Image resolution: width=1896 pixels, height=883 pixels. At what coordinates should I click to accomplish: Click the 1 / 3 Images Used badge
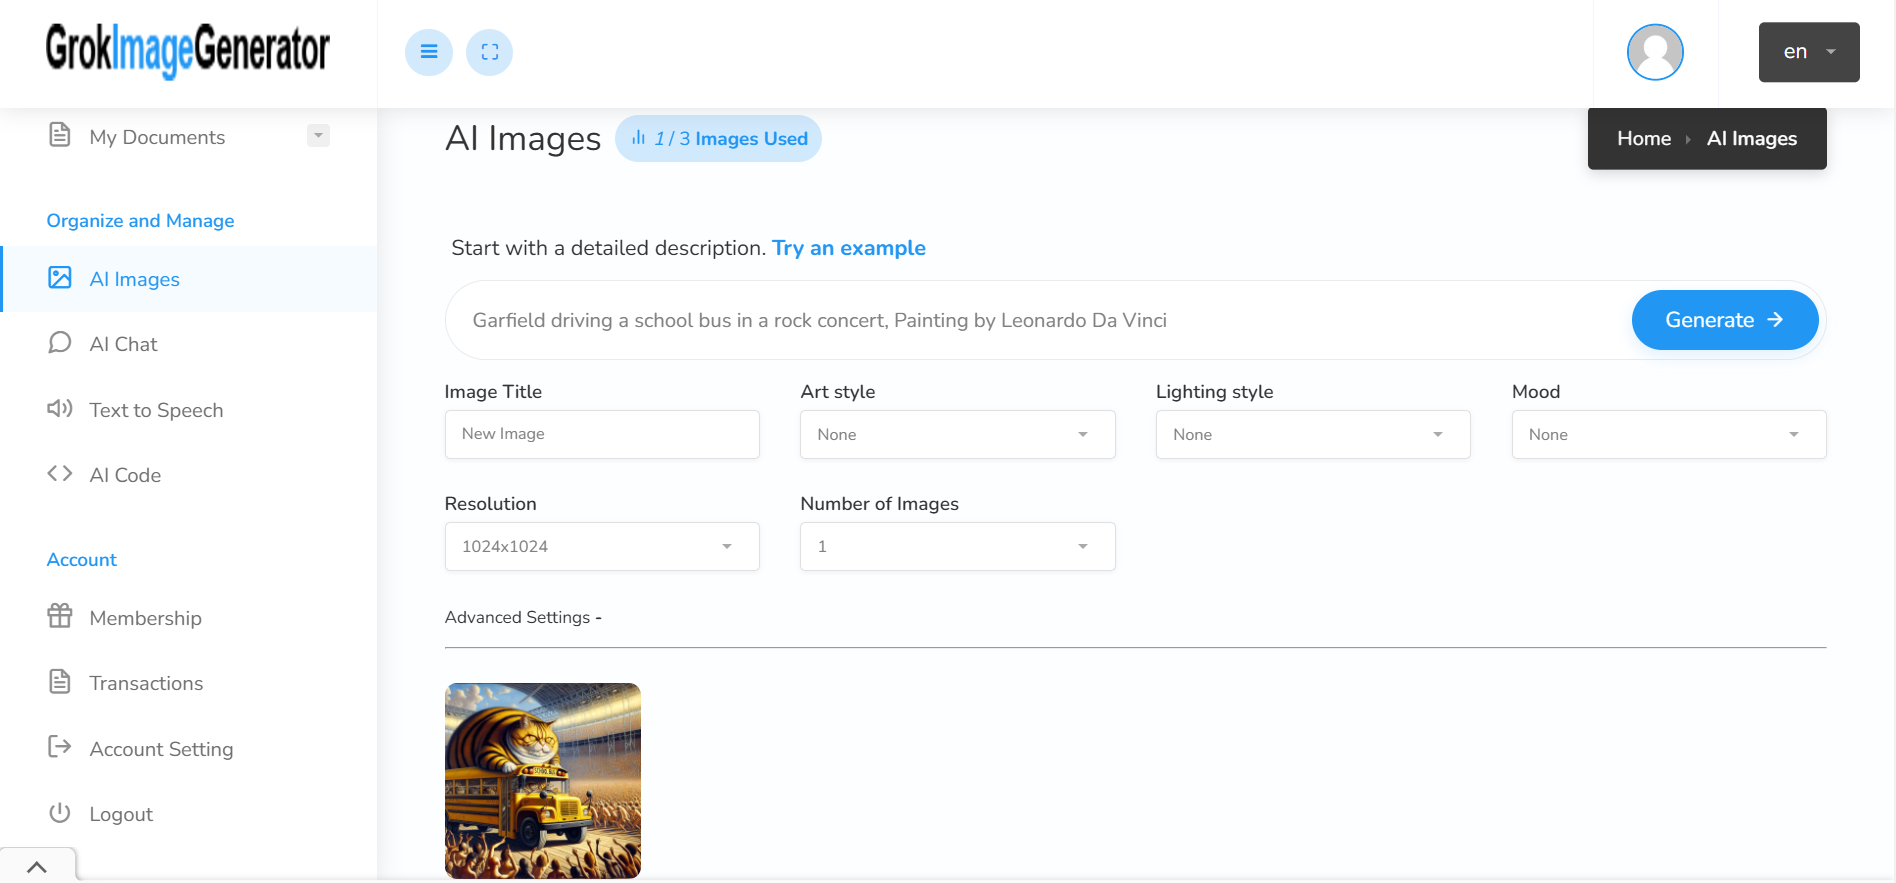click(x=718, y=138)
